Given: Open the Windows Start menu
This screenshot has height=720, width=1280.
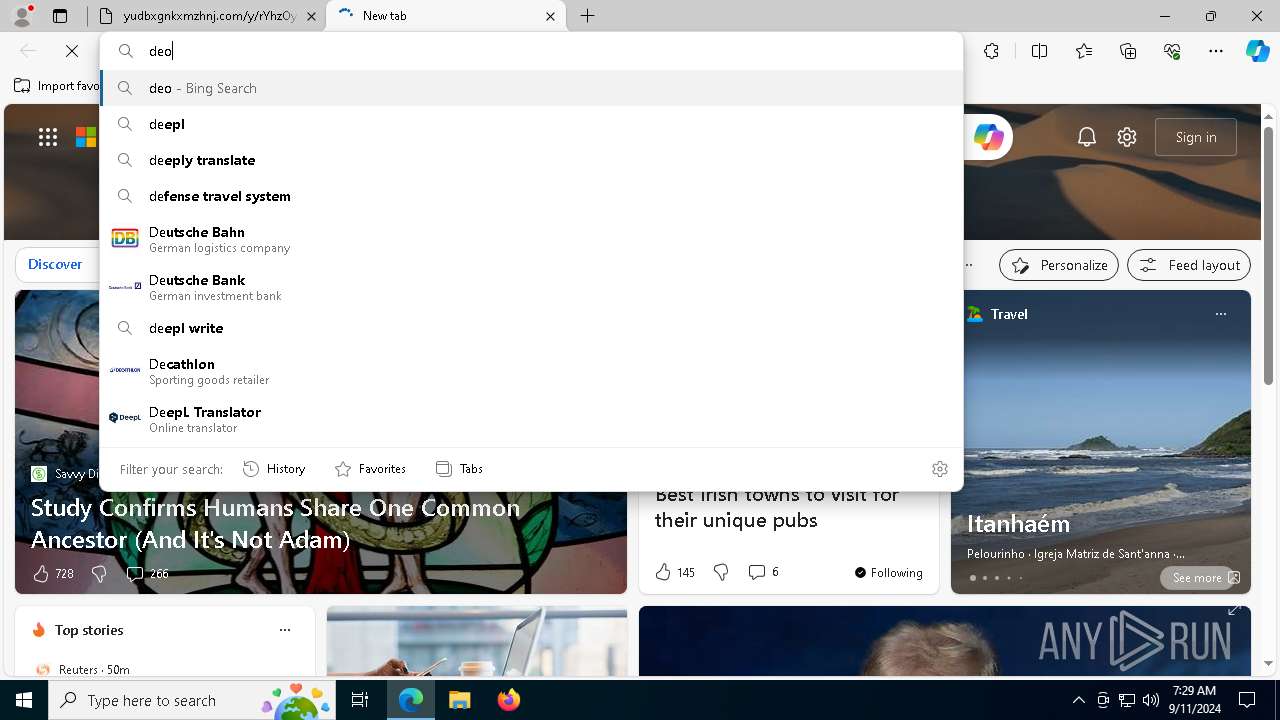Looking at the screenshot, I should click(24, 700).
